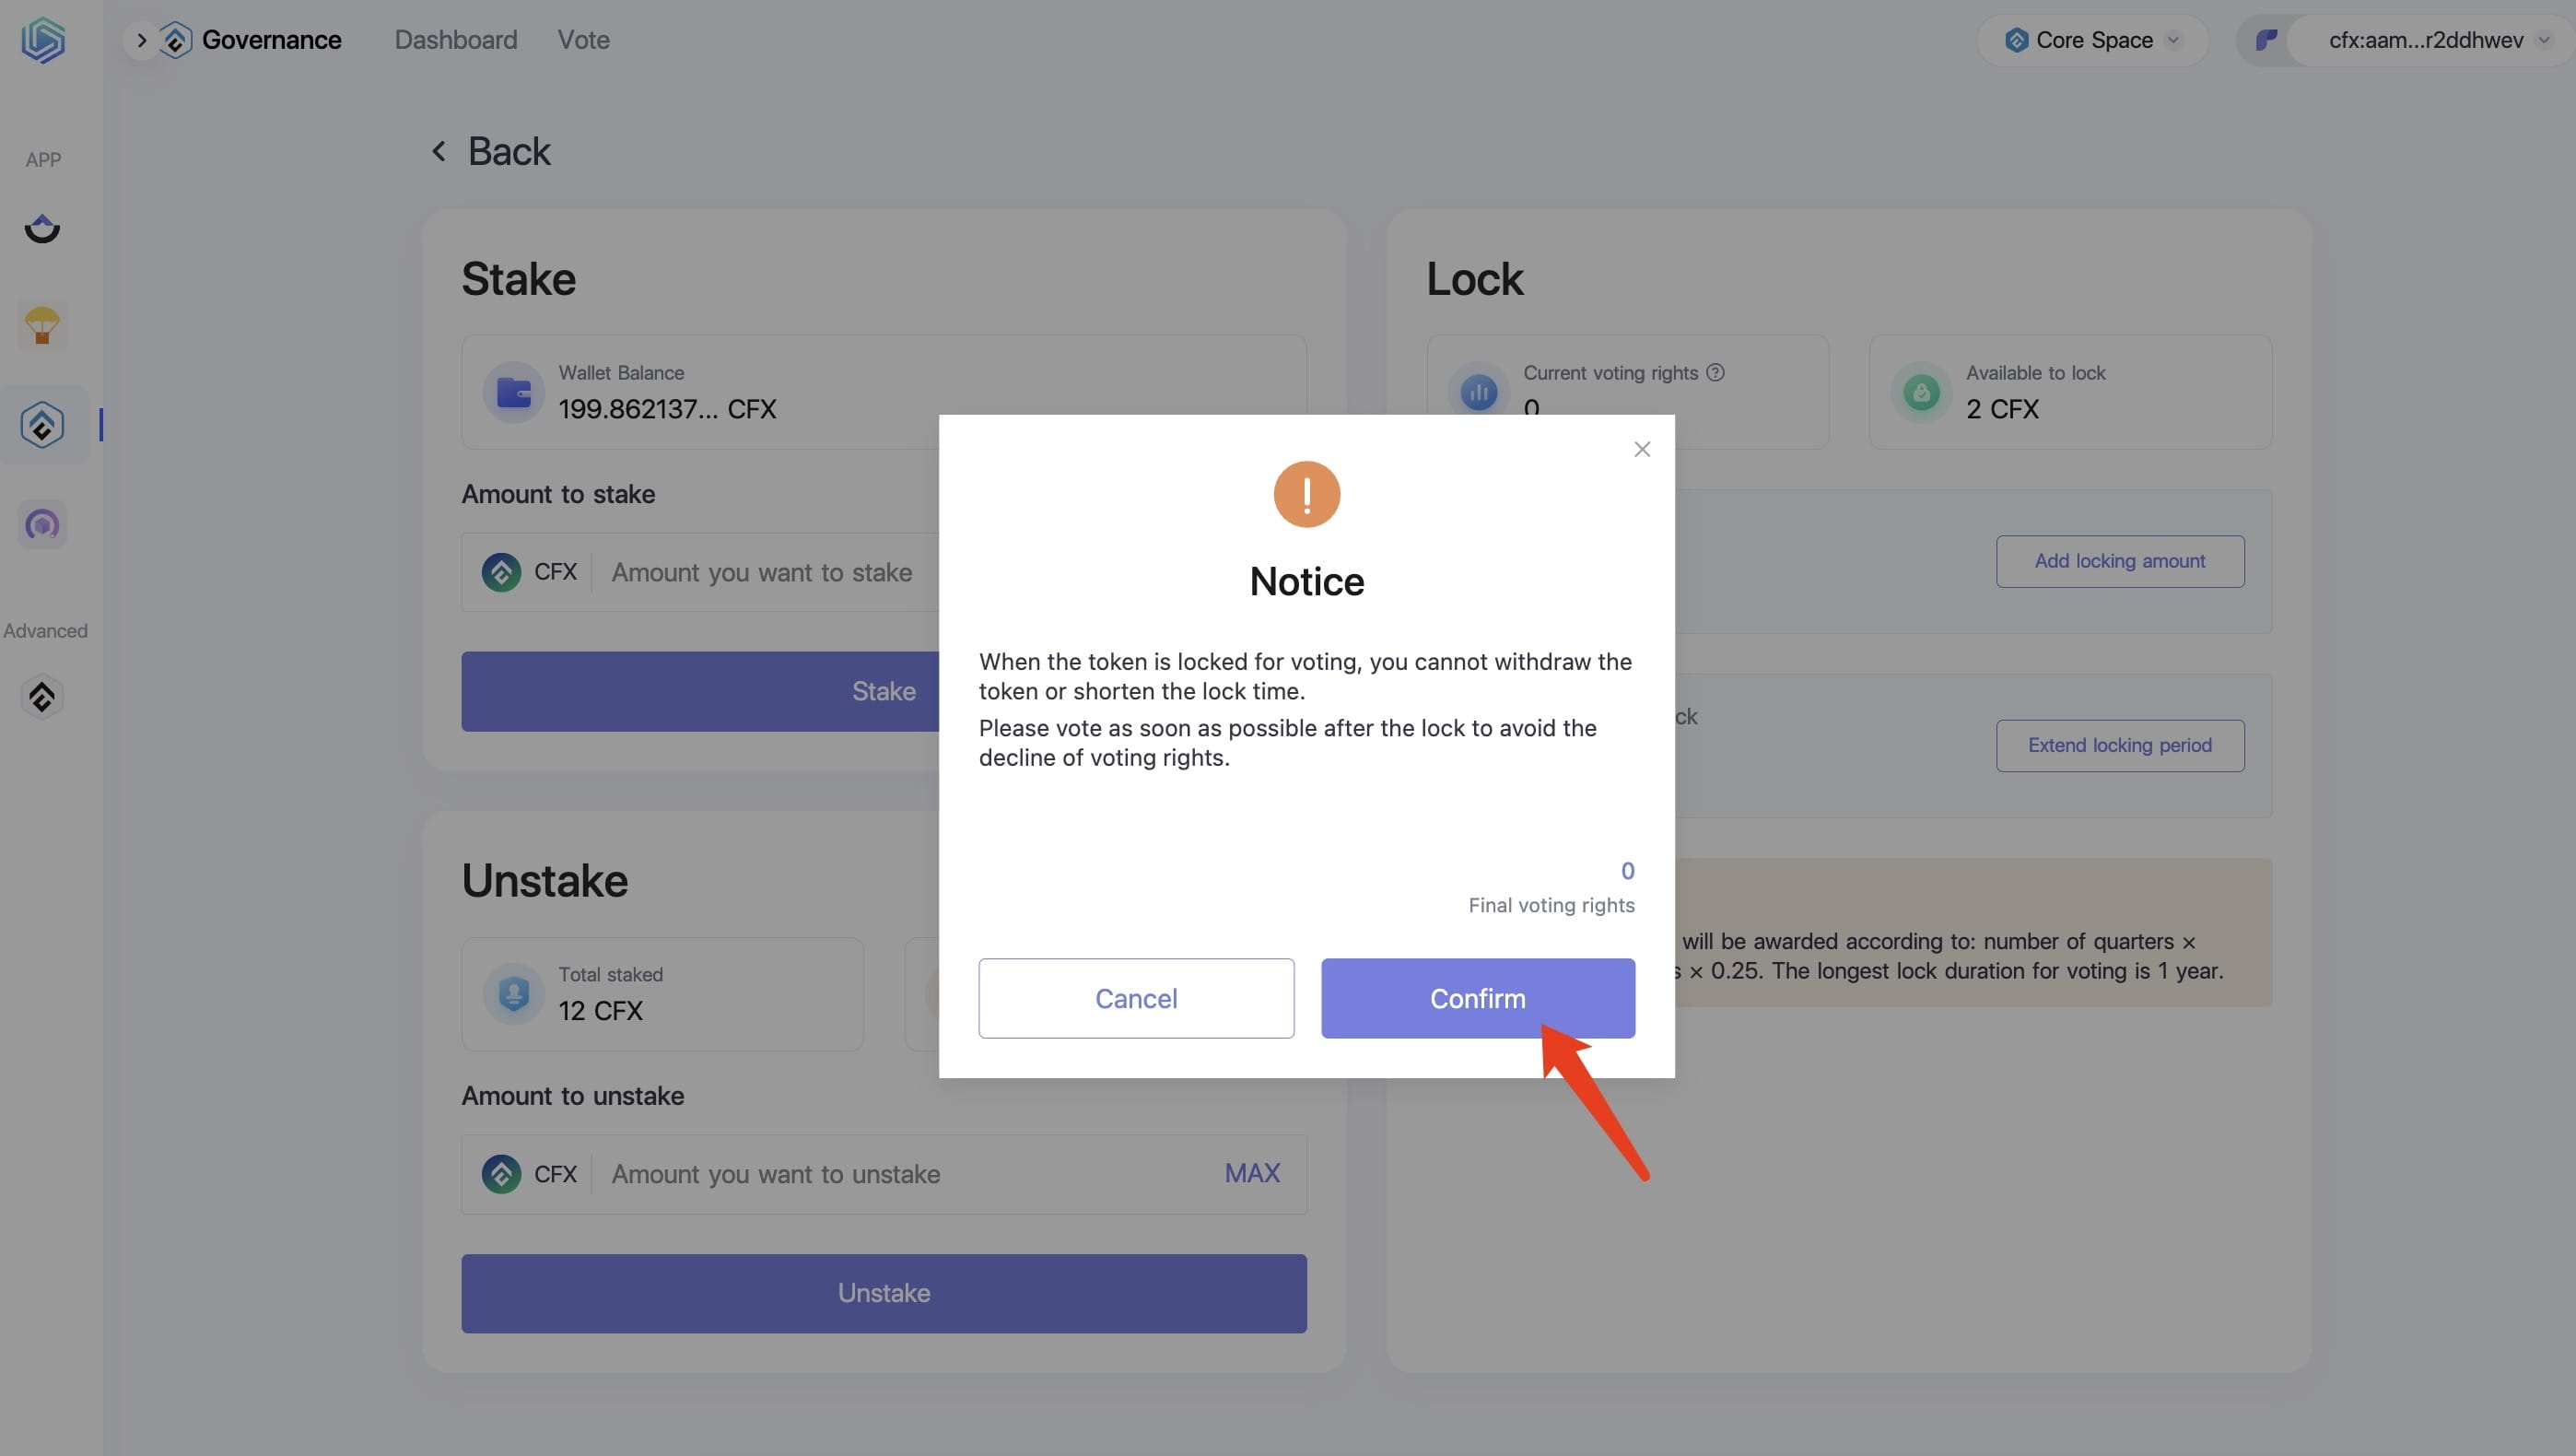
Task: Click the help icon beside Current voting rights
Action: (1715, 372)
